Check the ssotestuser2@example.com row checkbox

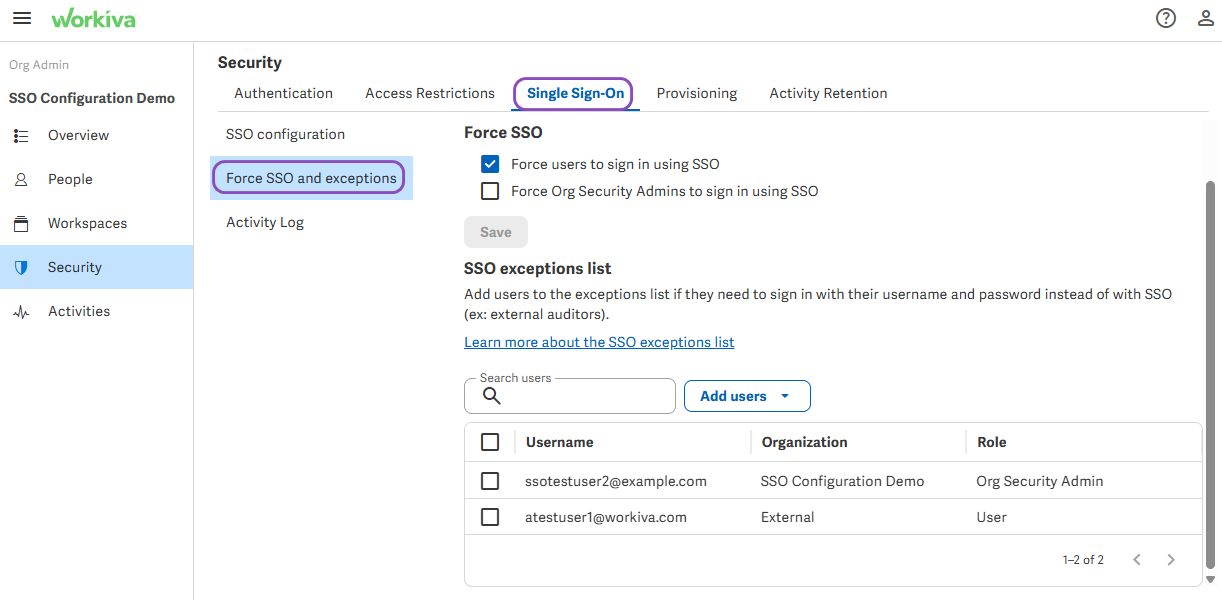coord(490,481)
